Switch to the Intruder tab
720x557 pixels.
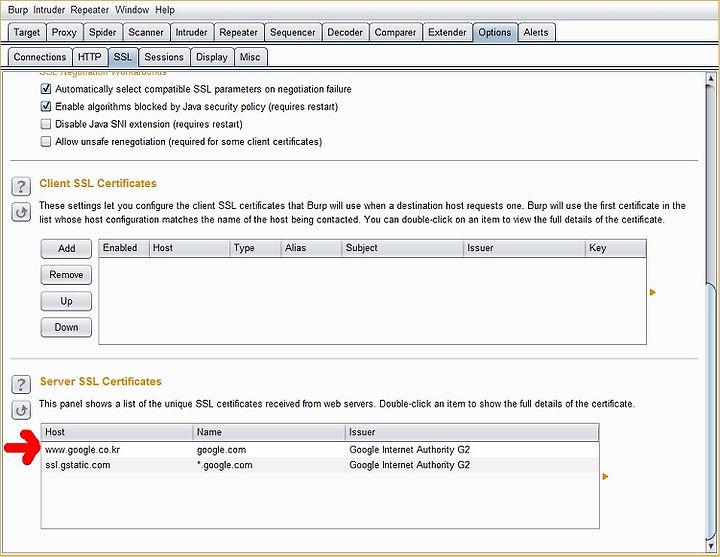pos(191,32)
